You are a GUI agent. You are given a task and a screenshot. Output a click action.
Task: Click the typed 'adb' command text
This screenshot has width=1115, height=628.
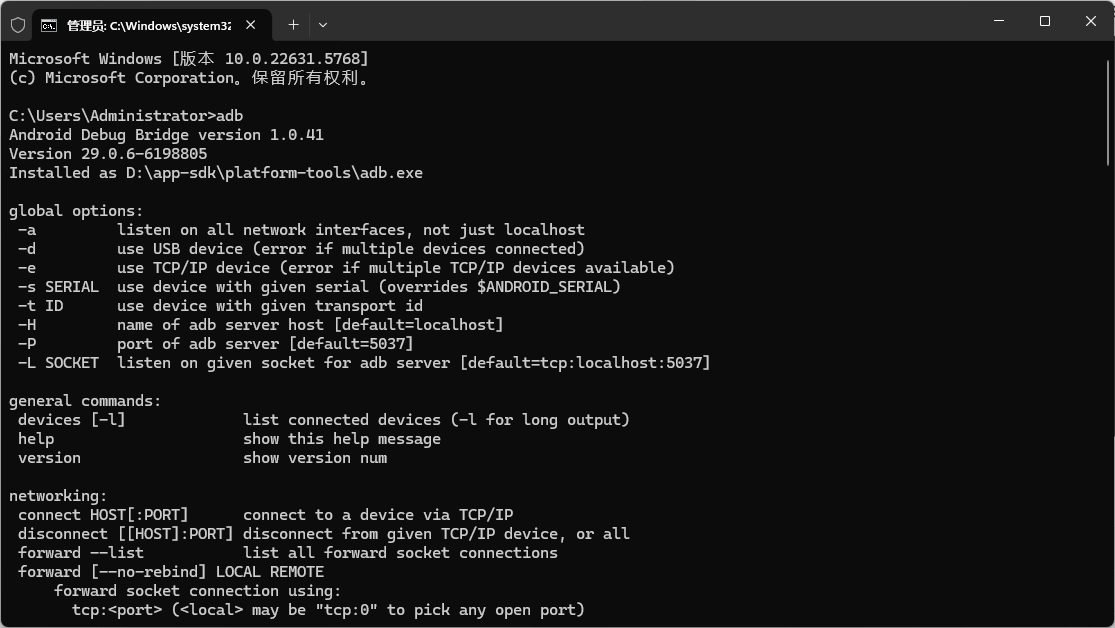230,116
